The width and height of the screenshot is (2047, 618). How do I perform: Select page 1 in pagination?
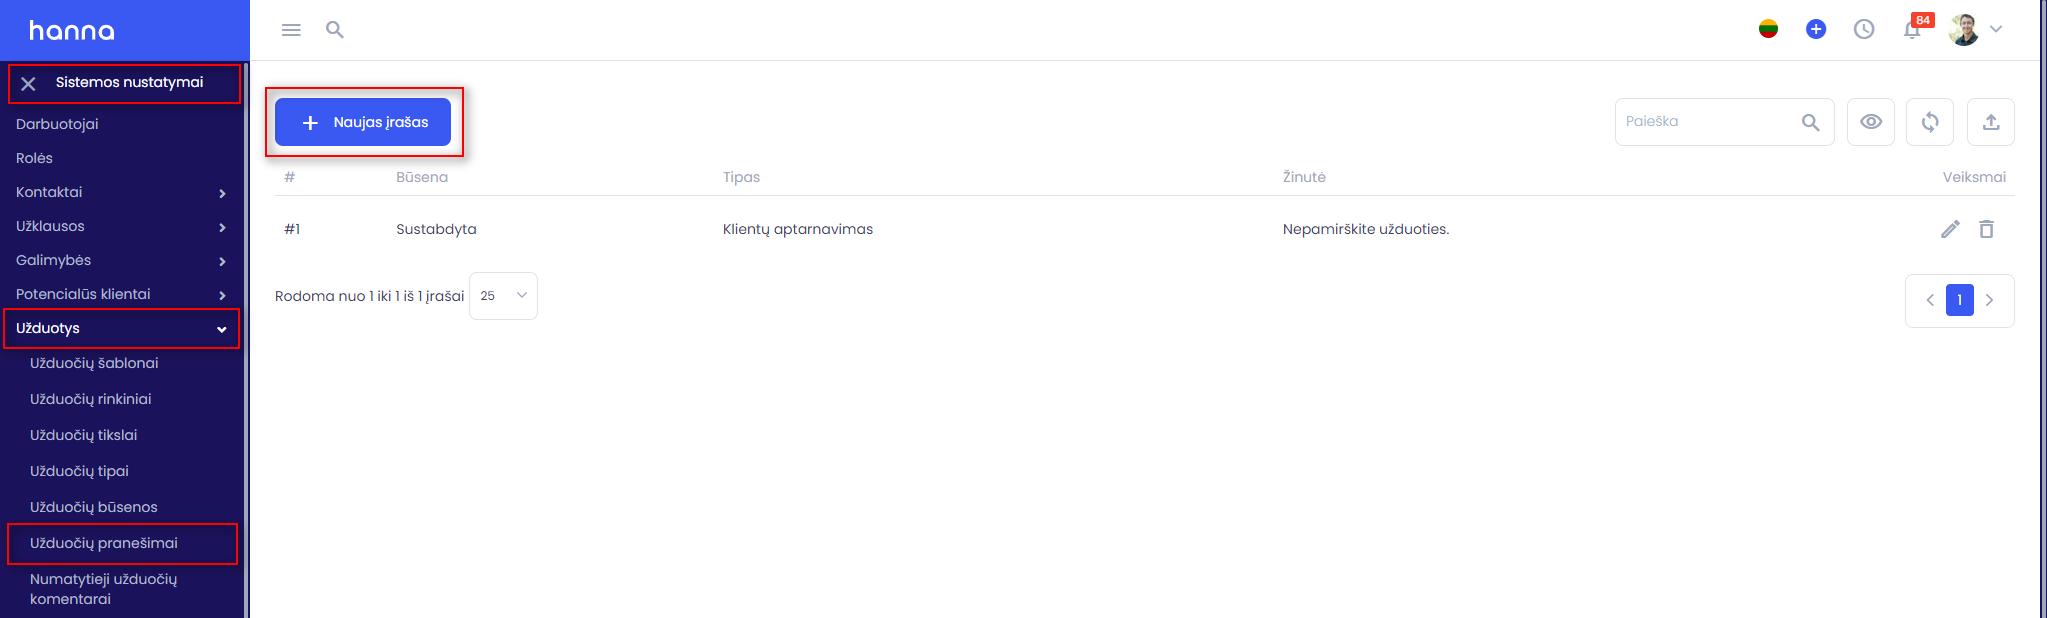(1960, 300)
